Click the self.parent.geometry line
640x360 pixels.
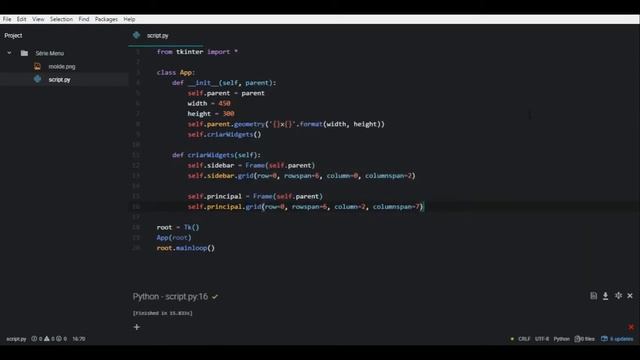286,124
